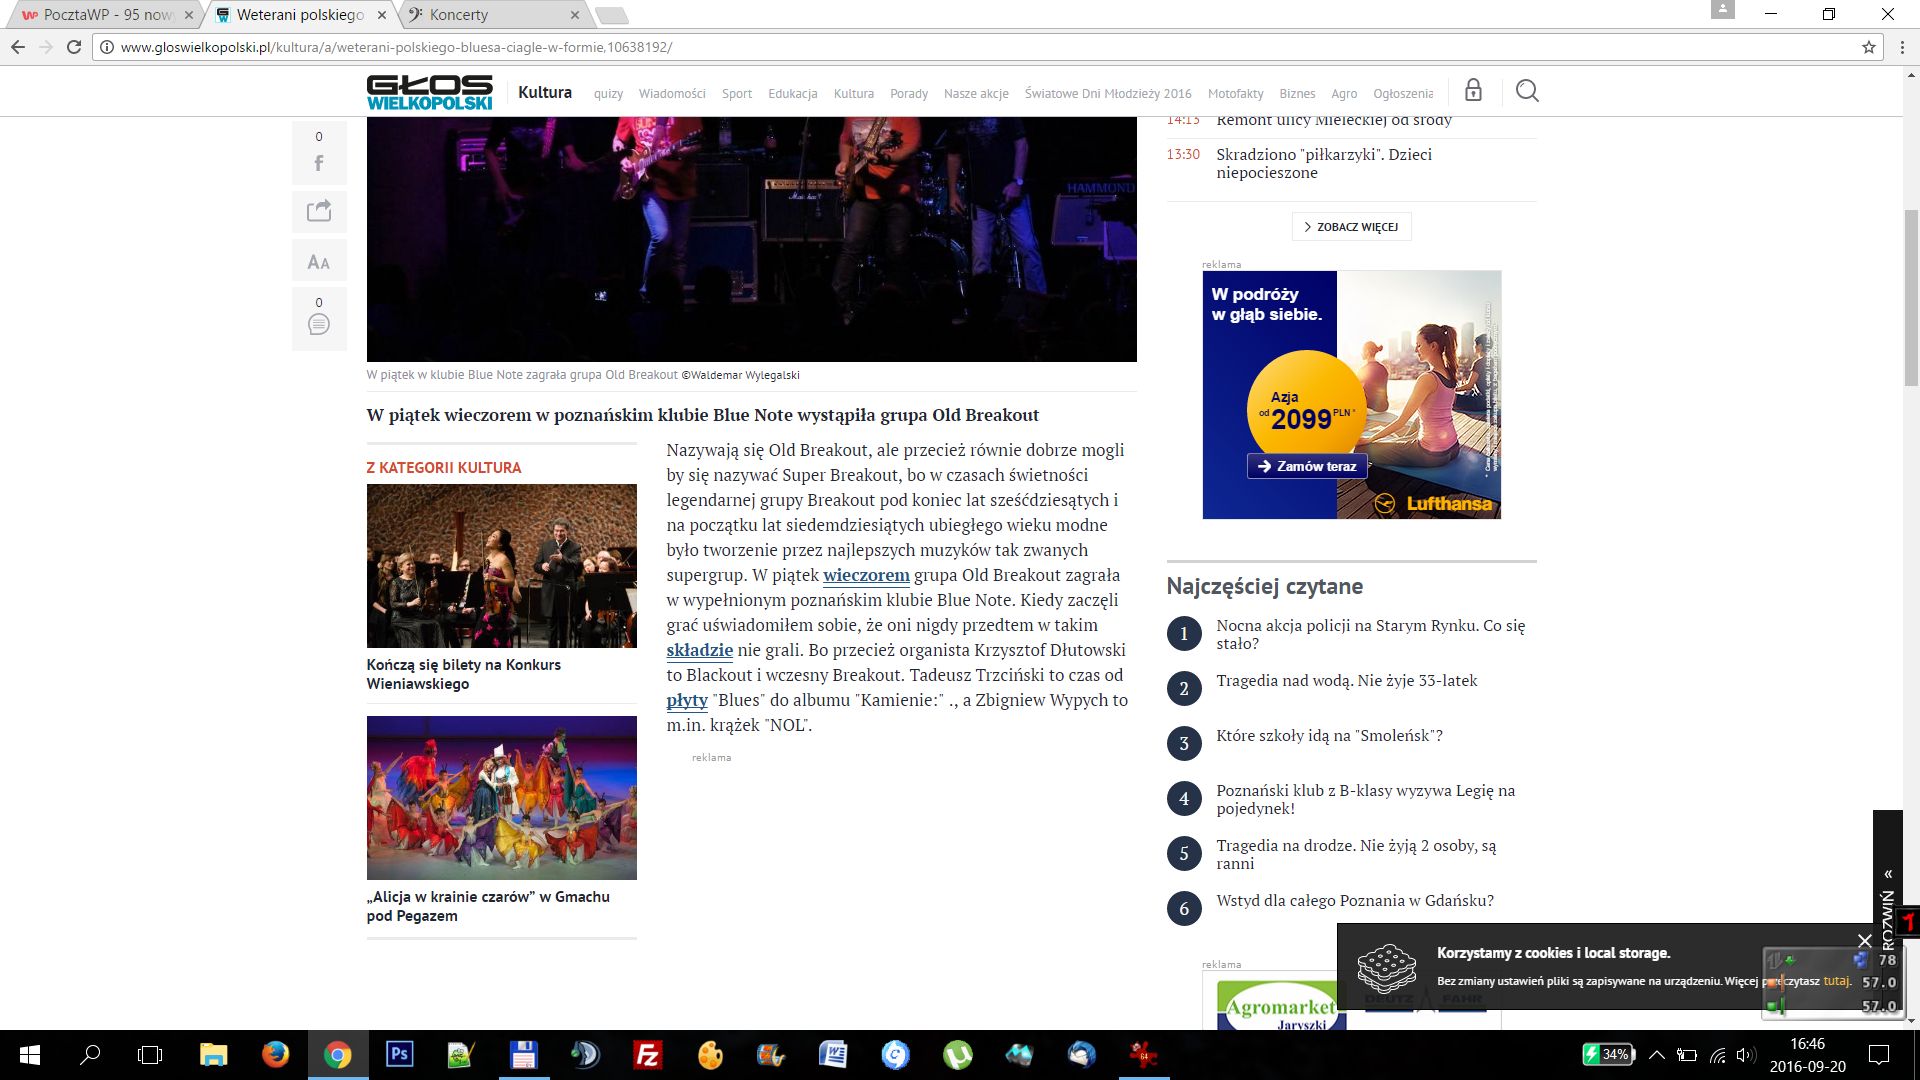This screenshot has width=1920, height=1080.
Task: Follow the 'wieczorem' link in article
Action: tap(866, 575)
